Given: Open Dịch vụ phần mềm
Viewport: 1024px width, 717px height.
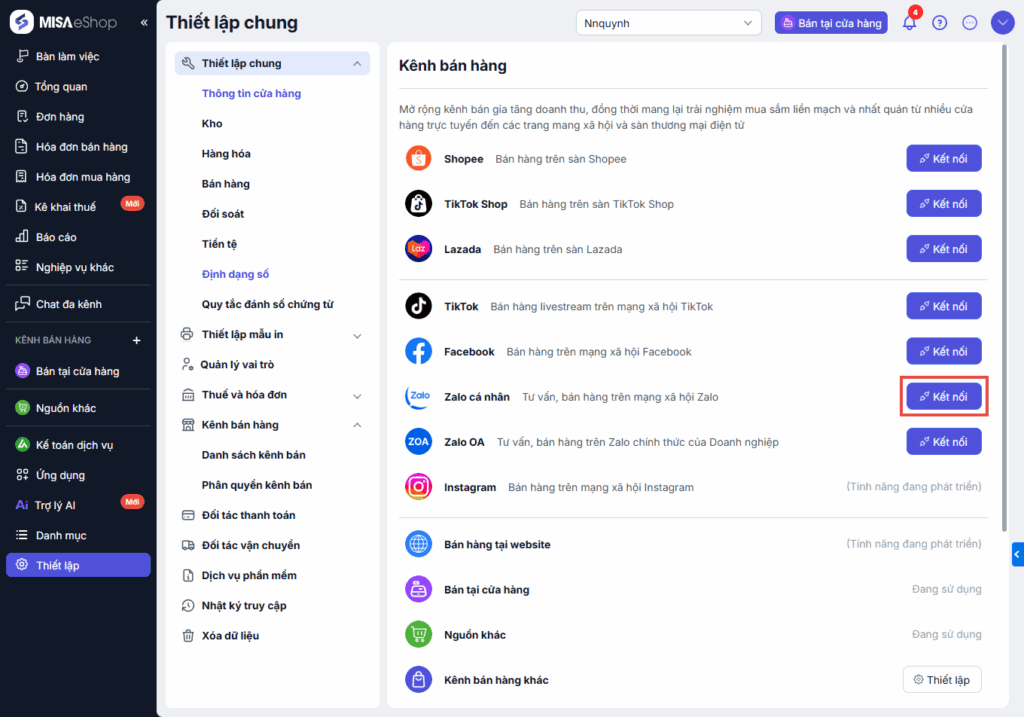Looking at the screenshot, I should [249, 575].
